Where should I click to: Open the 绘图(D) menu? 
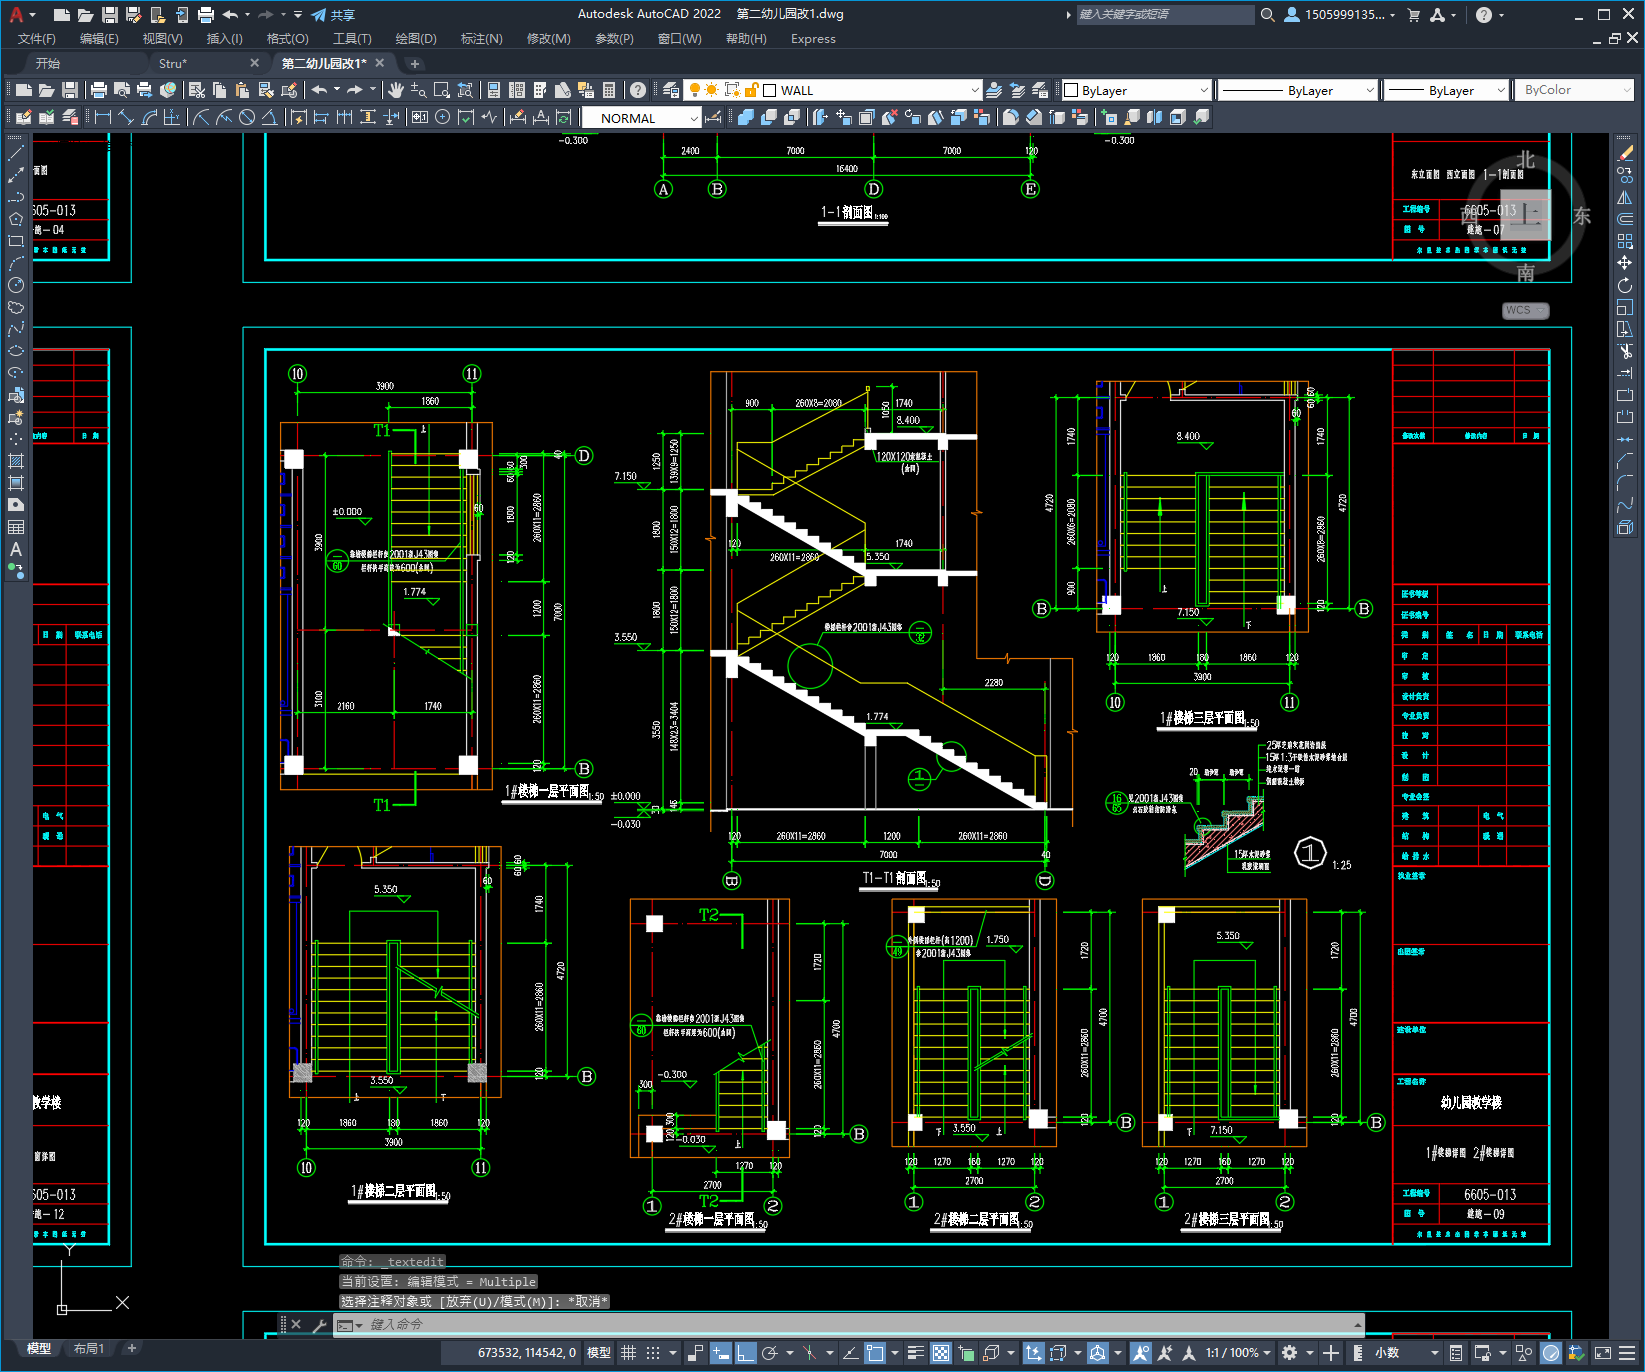click(x=416, y=39)
